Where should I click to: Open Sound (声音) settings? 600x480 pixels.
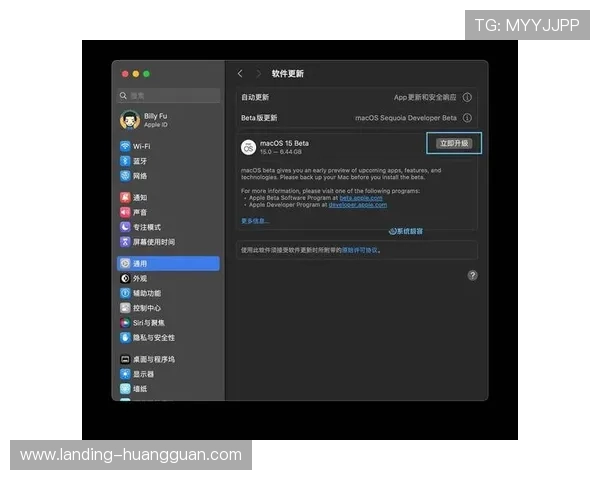coord(140,212)
